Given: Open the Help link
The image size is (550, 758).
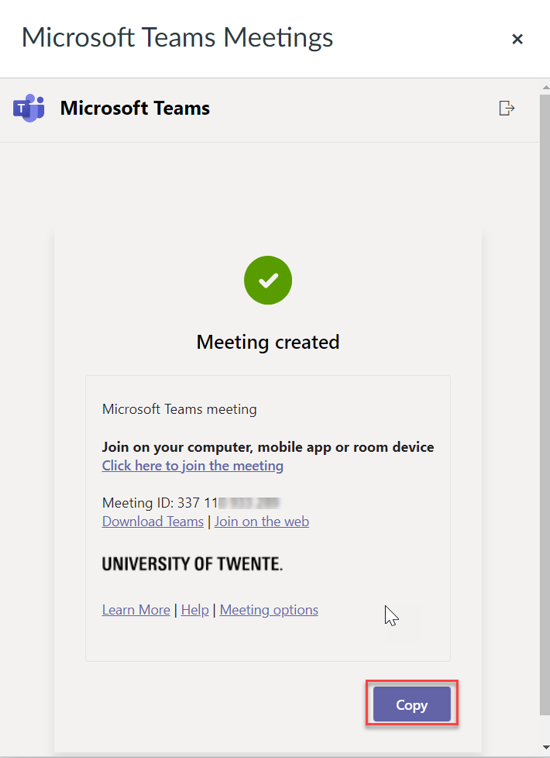Looking at the screenshot, I should (195, 610).
